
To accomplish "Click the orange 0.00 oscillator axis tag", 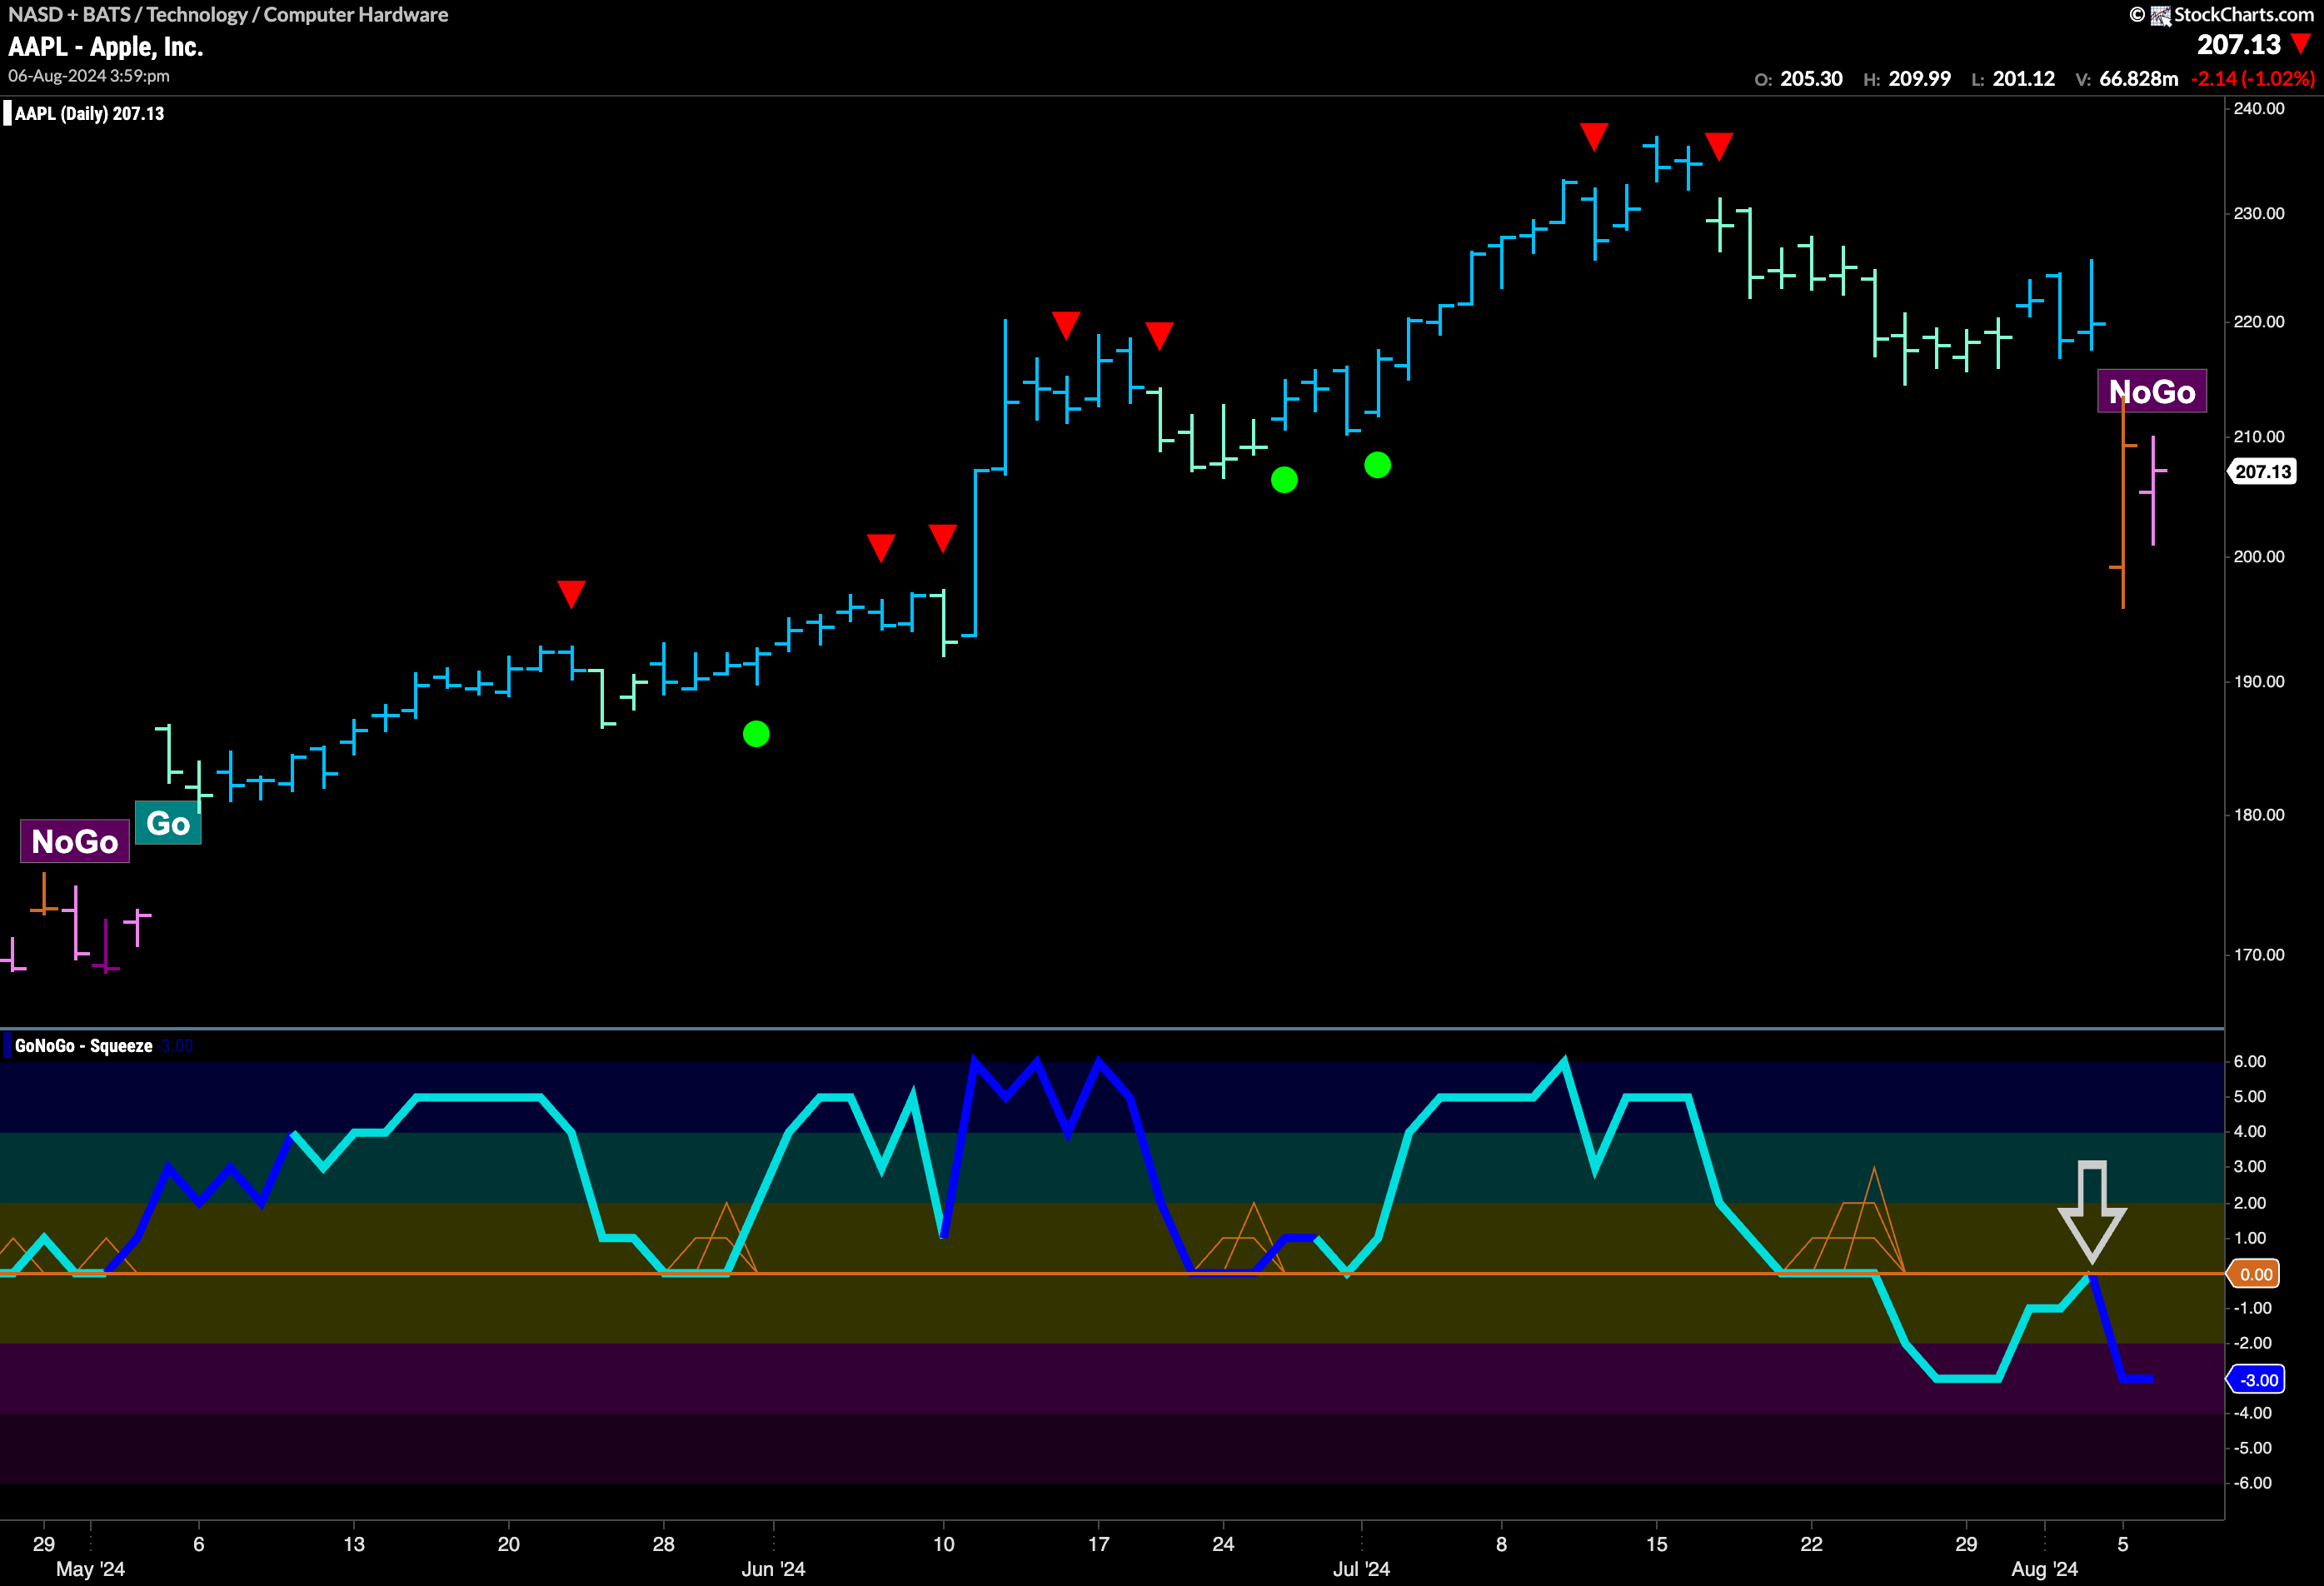I will 2254,1274.
